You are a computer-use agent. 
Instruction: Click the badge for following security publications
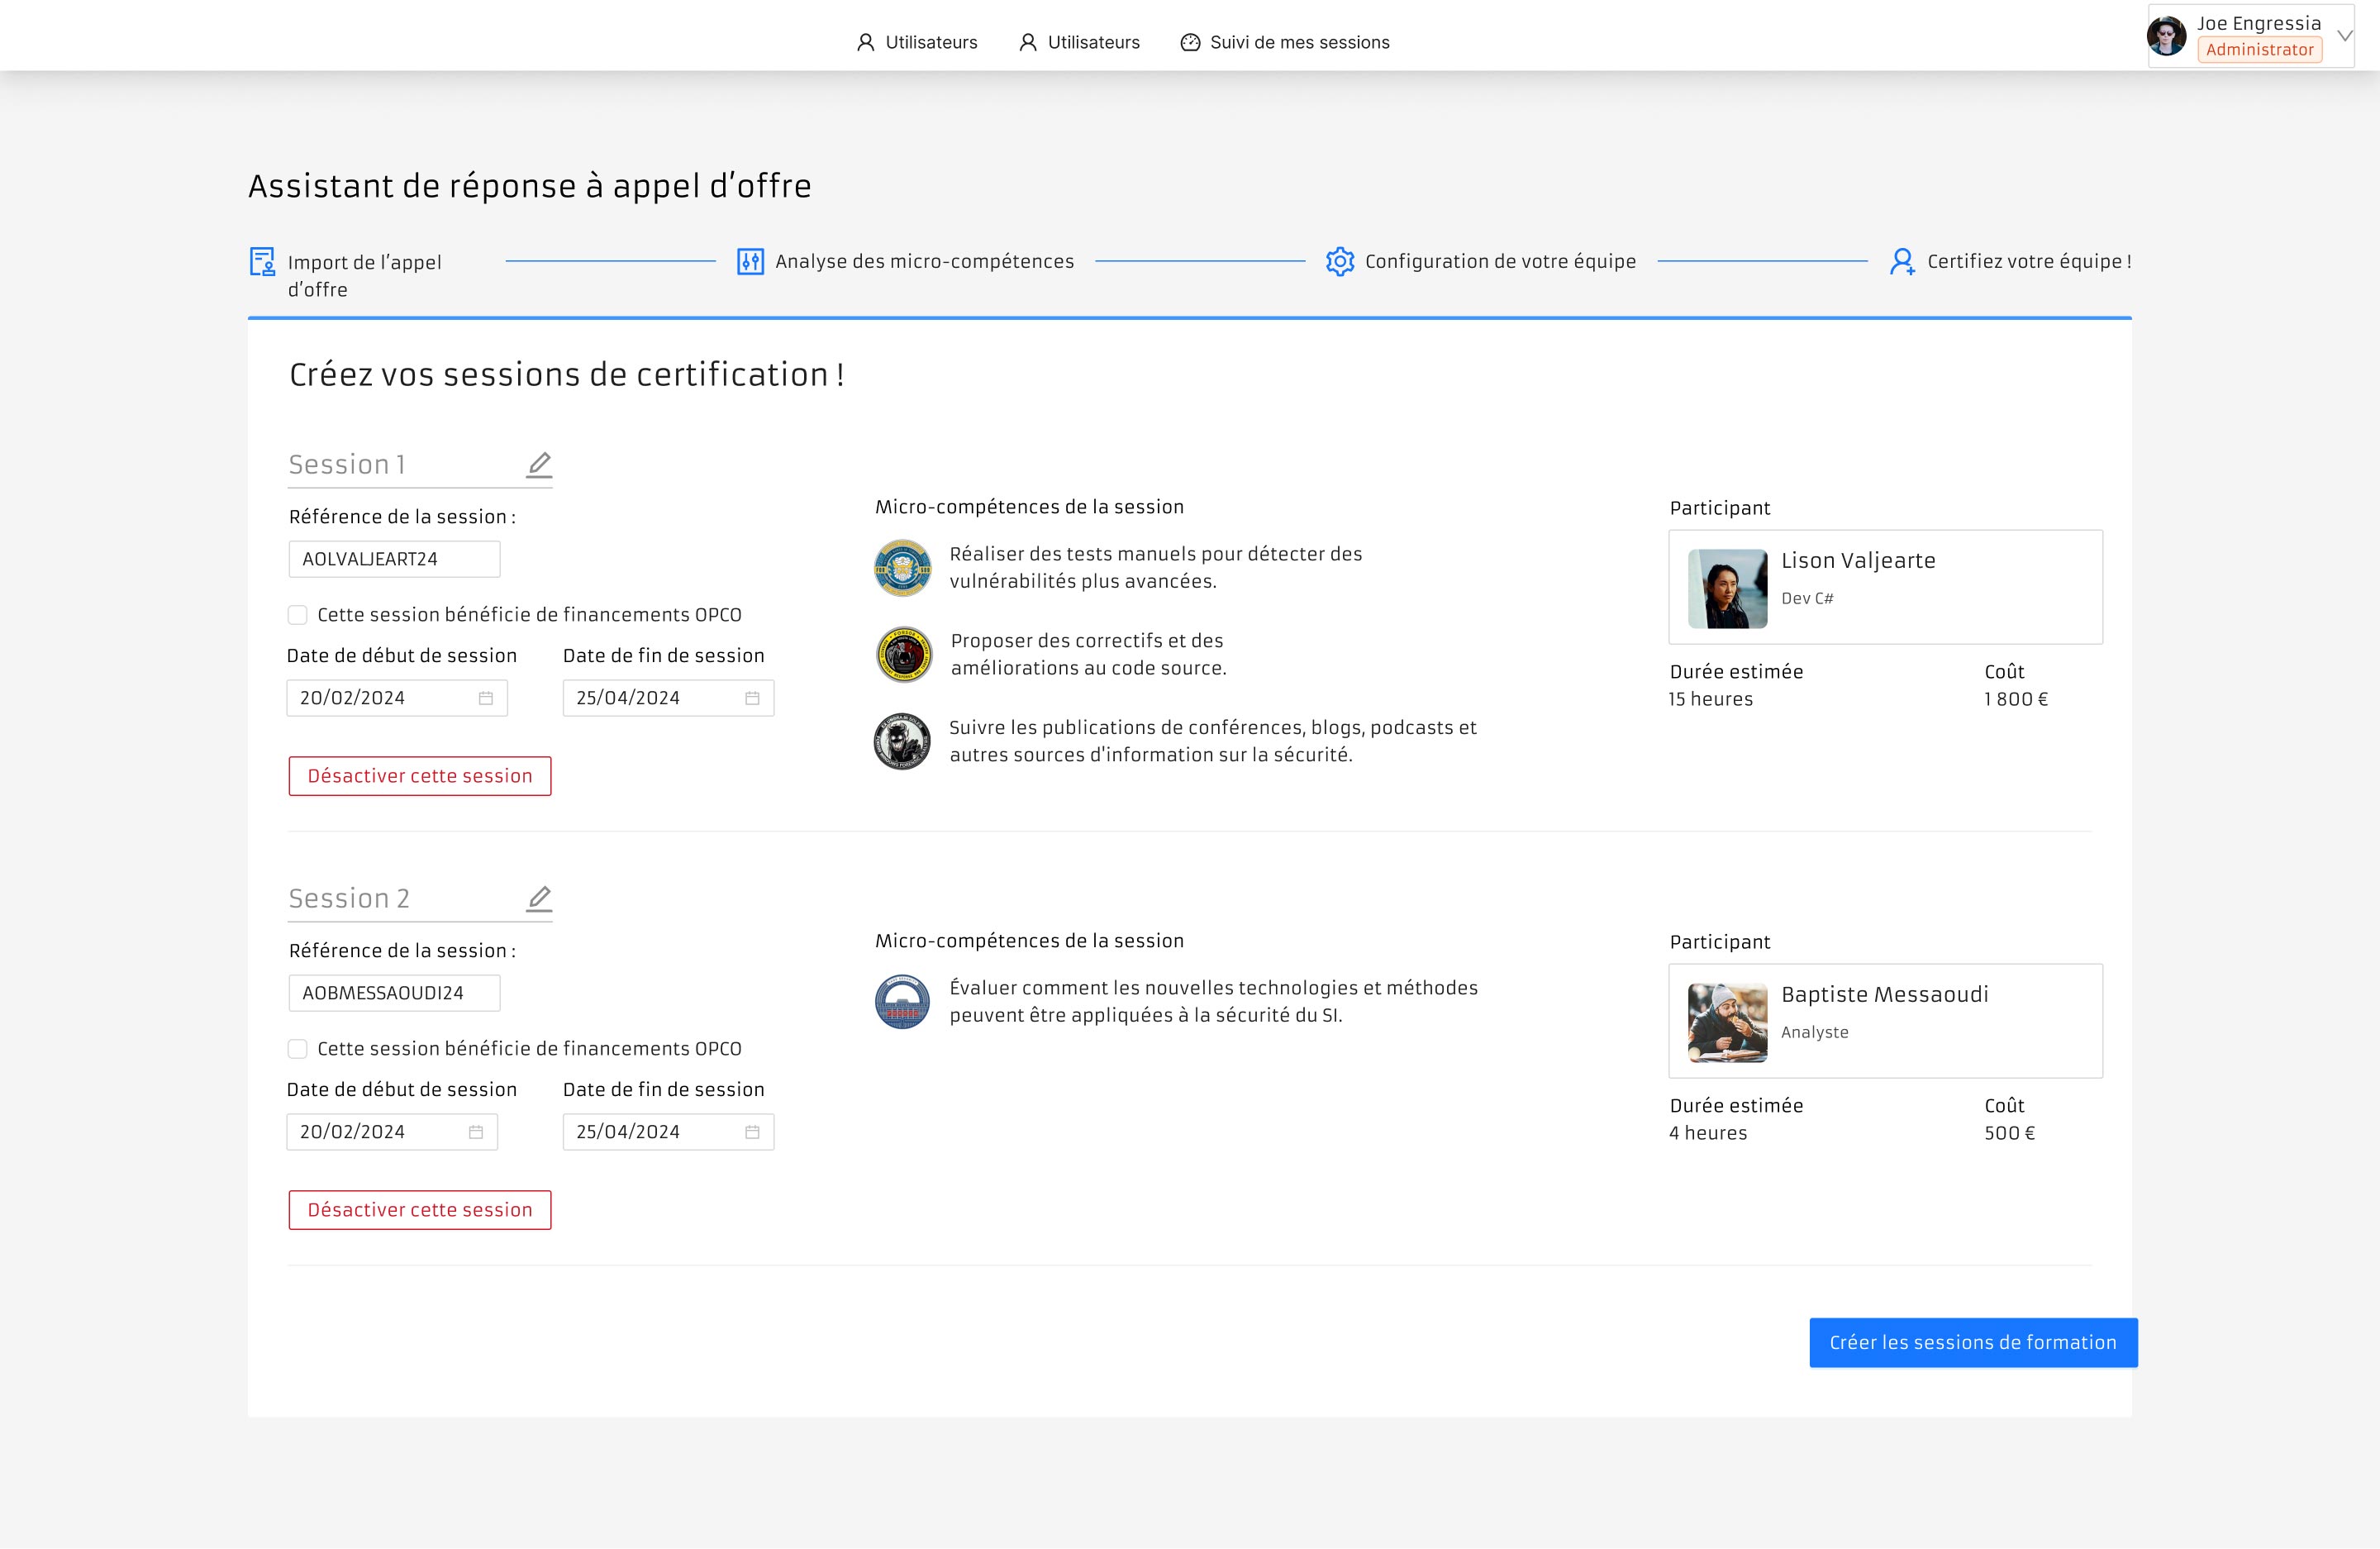[902, 741]
